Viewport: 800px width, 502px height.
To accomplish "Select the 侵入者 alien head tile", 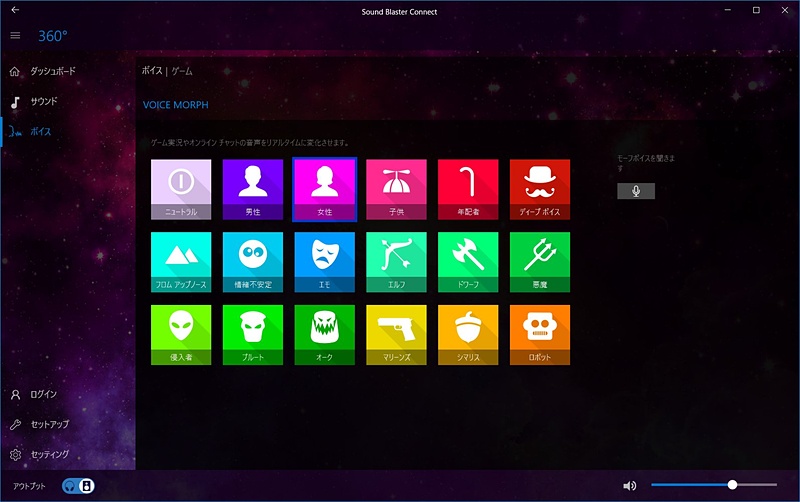I will [181, 335].
